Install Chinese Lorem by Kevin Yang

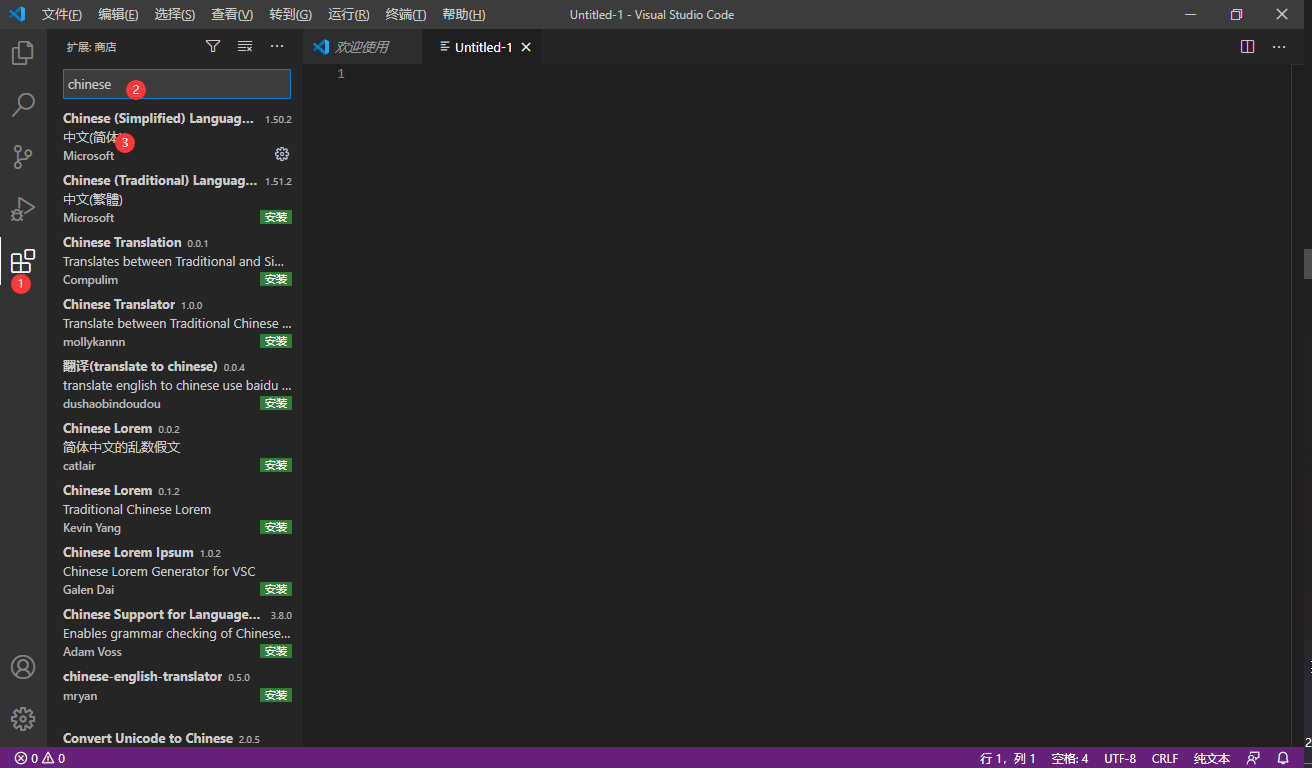pyautogui.click(x=276, y=527)
